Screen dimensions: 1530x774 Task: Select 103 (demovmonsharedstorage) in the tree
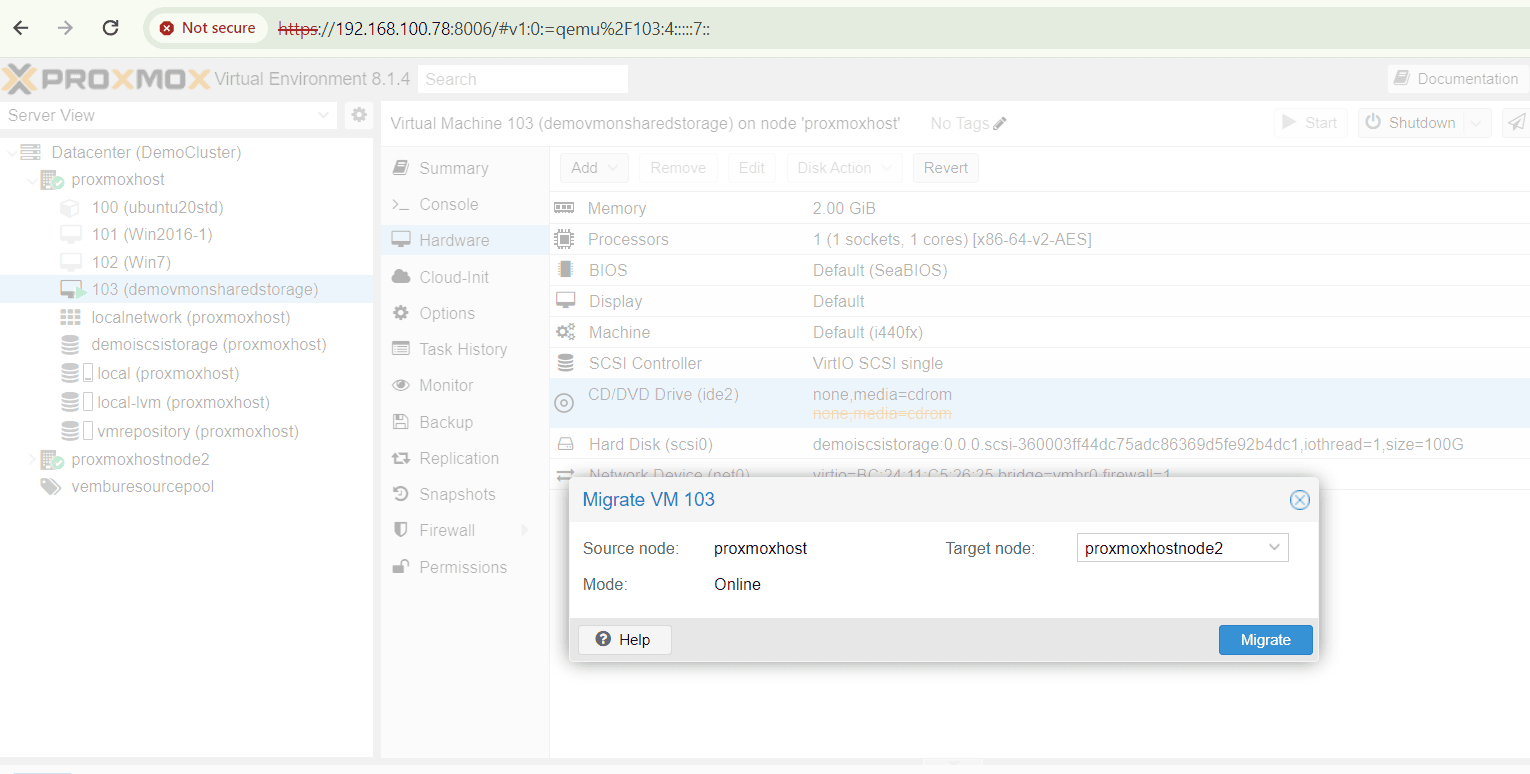[186, 290]
